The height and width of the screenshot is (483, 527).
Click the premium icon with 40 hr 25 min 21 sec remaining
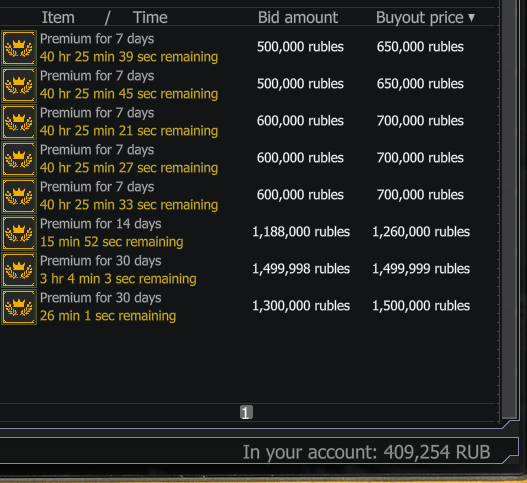[19, 122]
